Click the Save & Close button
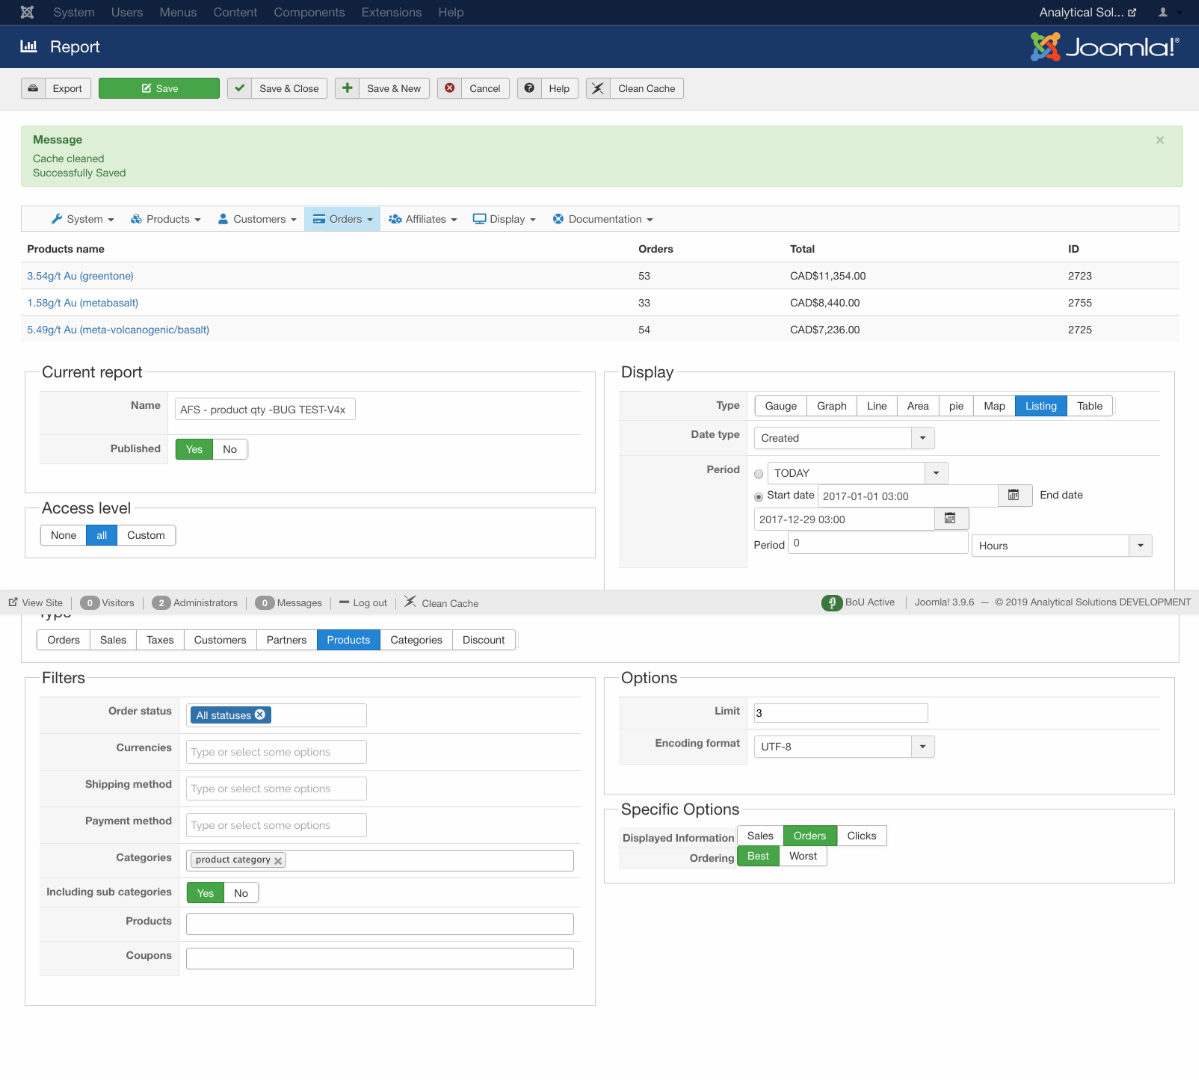Image resolution: width=1199 pixels, height=1080 pixels. tap(278, 88)
